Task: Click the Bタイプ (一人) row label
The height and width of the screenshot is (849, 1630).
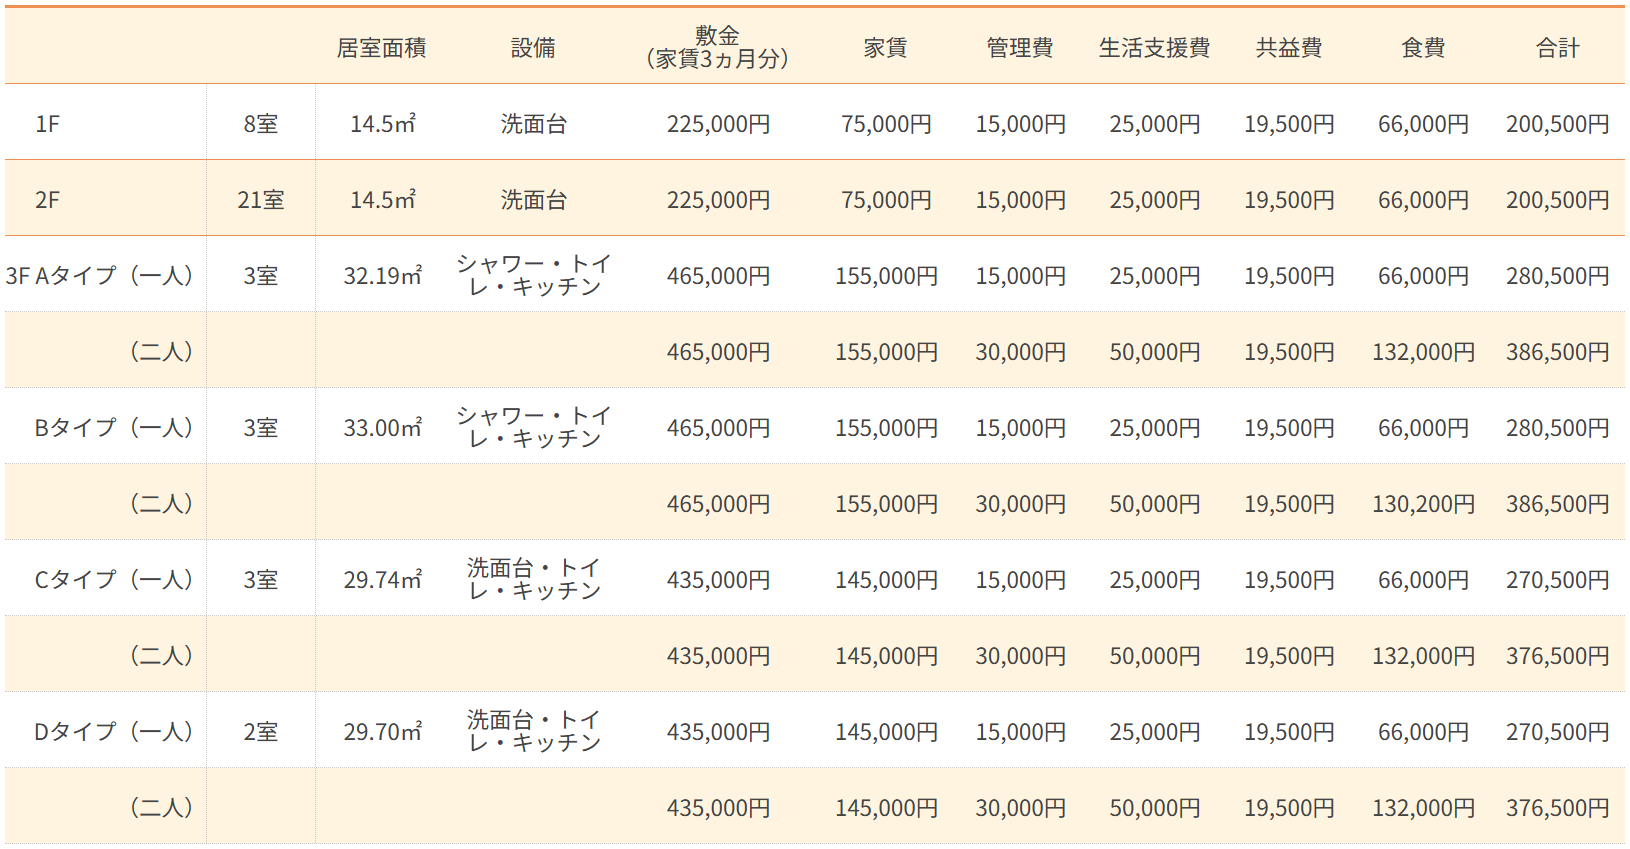Action: [x=113, y=428]
